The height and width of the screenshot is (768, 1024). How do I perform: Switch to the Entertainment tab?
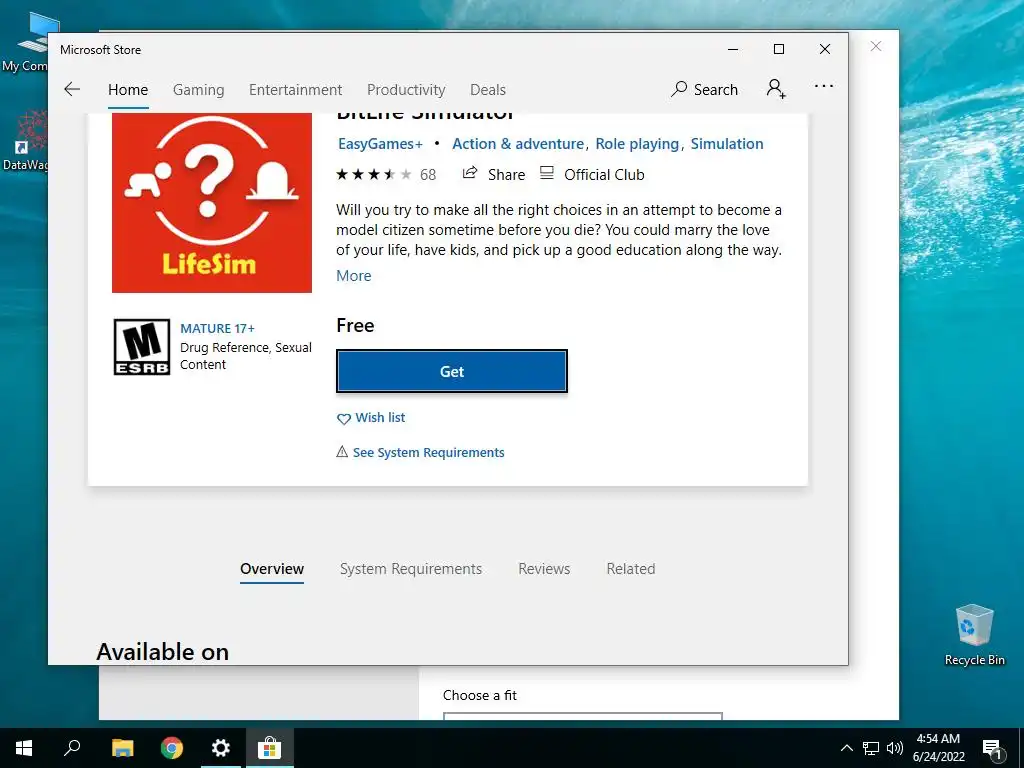pos(295,89)
